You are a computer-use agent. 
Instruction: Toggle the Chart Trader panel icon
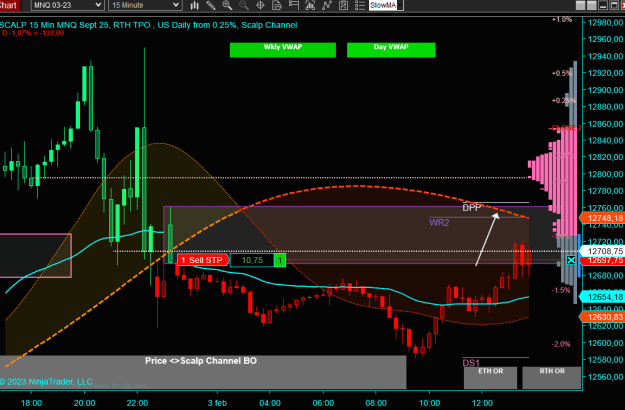(293, 5)
